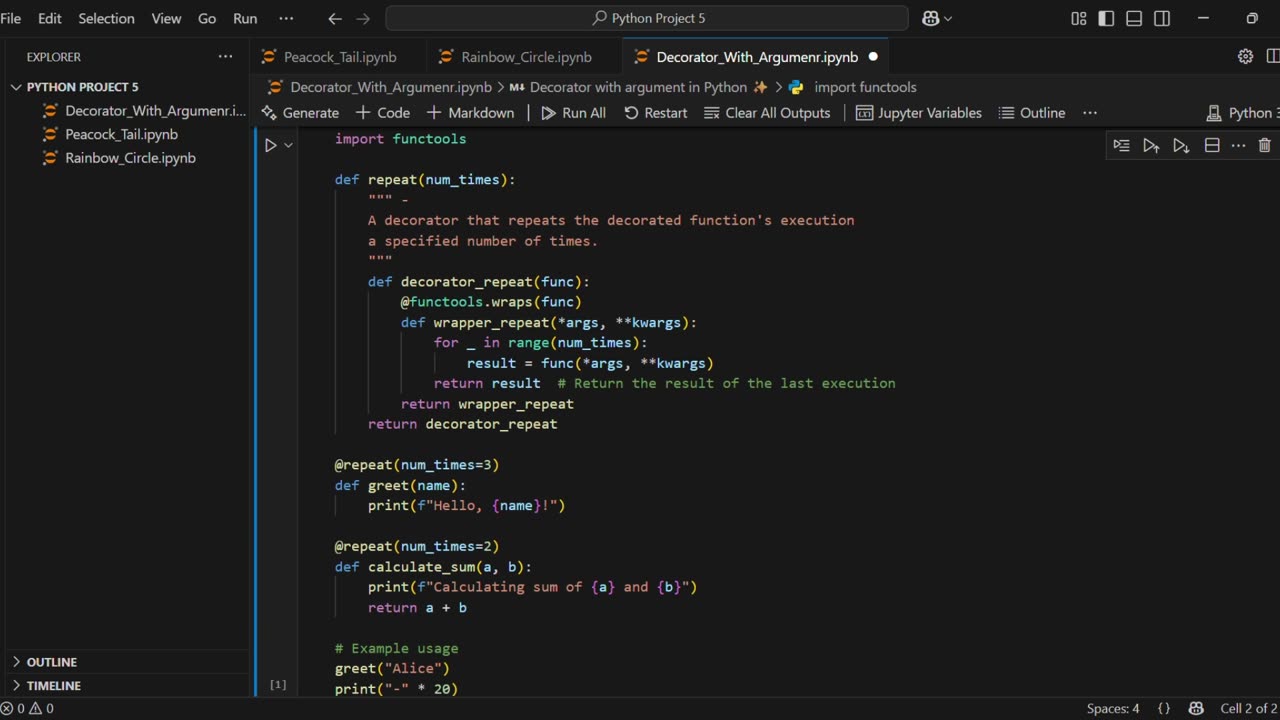Viewport: 1280px width, 720px height.
Task: Select Python kernel picker
Action: (x=1243, y=113)
